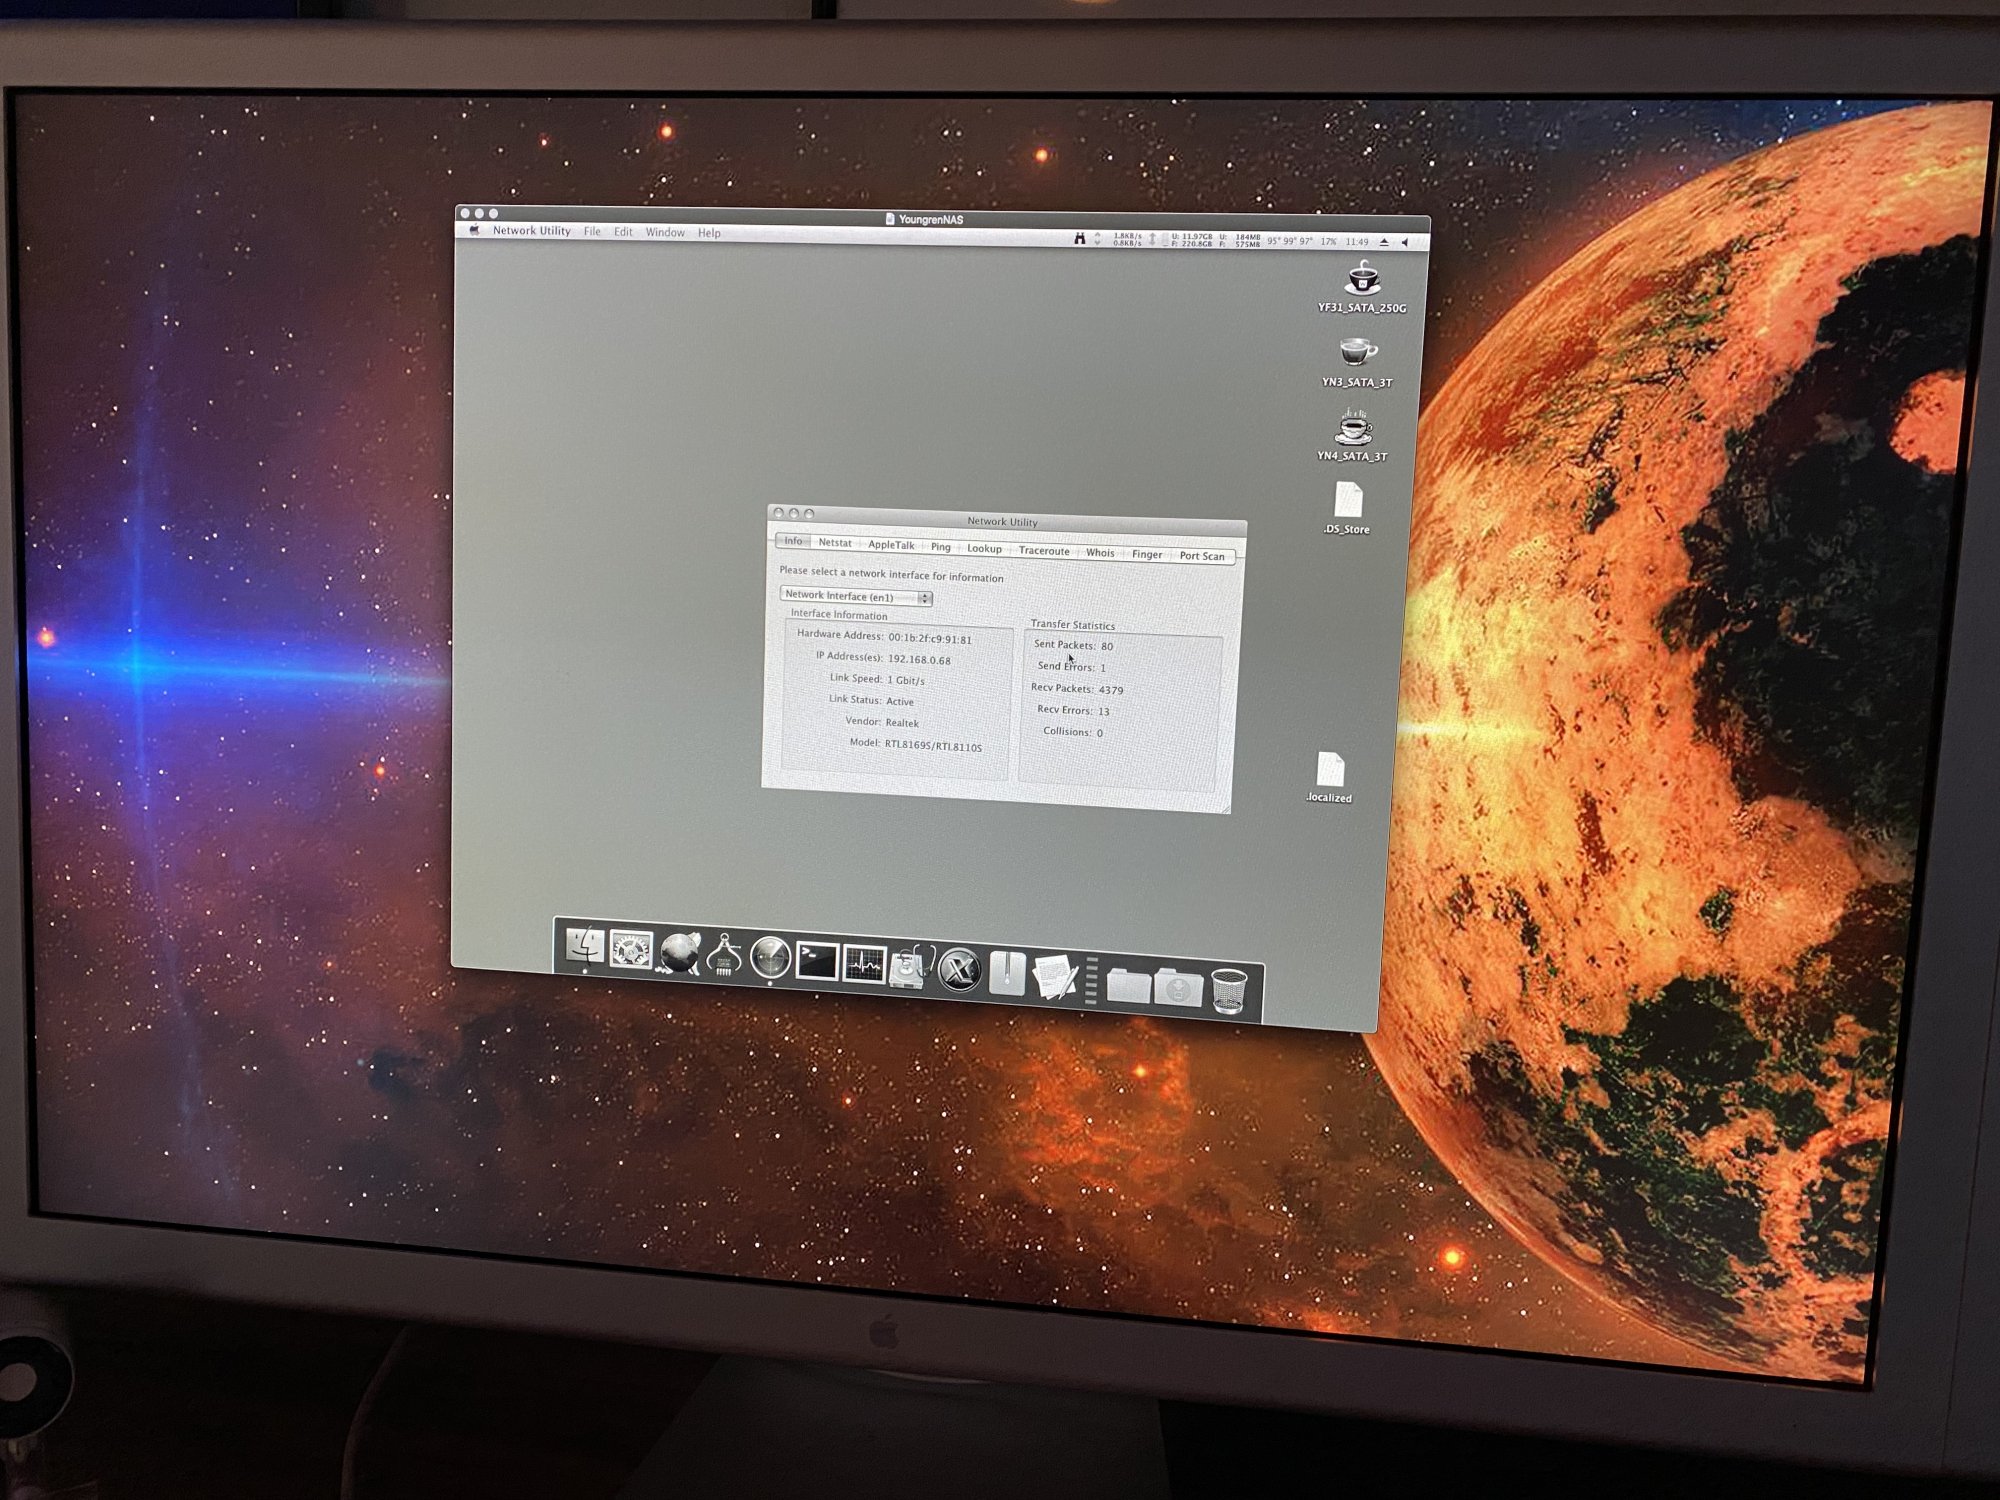Click the 11:49 clock in menu bar
Viewport: 2000px width, 1500px height.
(1356, 242)
